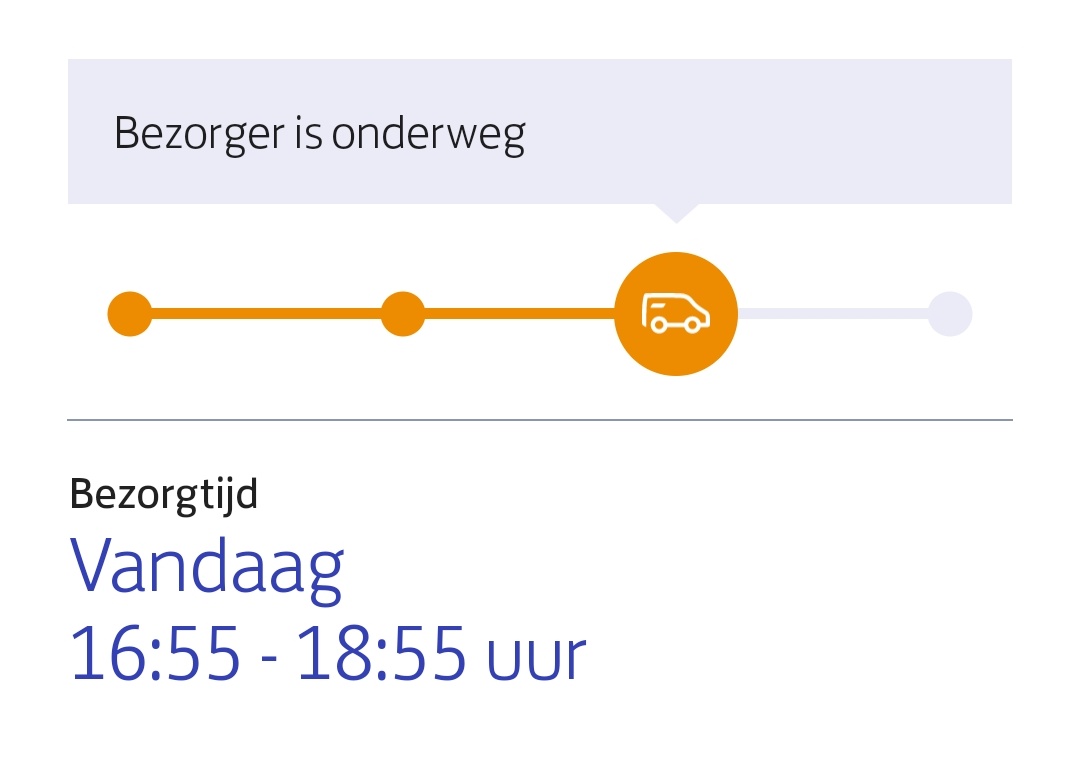The height and width of the screenshot is (771, 1080).
Task: Click the word 'Bezorger' in banner
Action: (x=199, y=134)
